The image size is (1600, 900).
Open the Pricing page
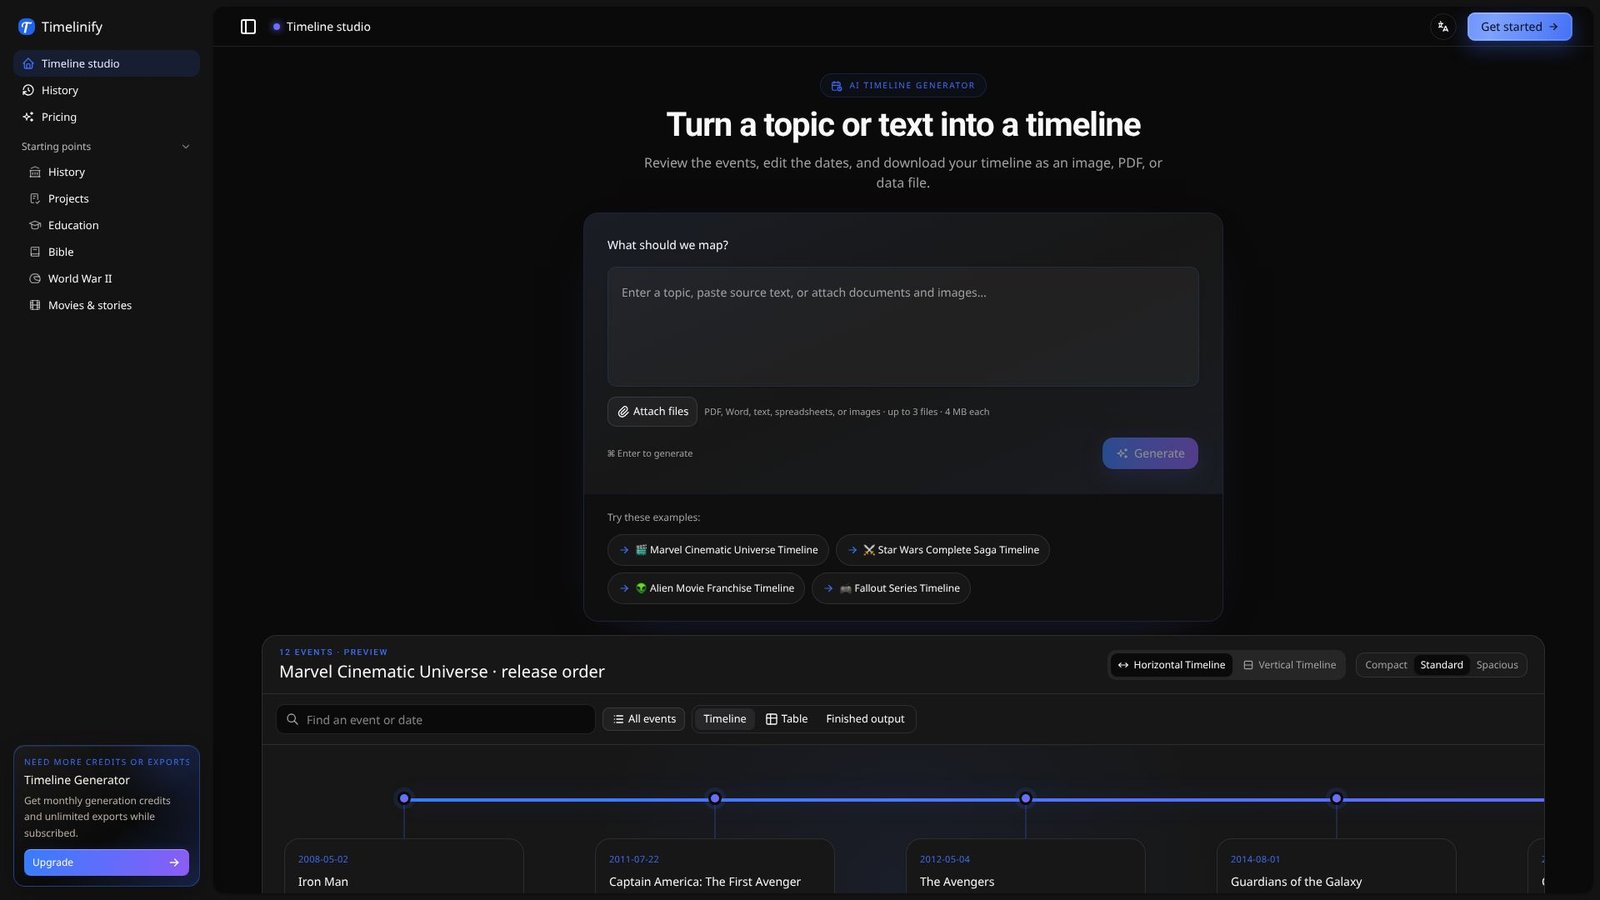[x=106, y=117]
